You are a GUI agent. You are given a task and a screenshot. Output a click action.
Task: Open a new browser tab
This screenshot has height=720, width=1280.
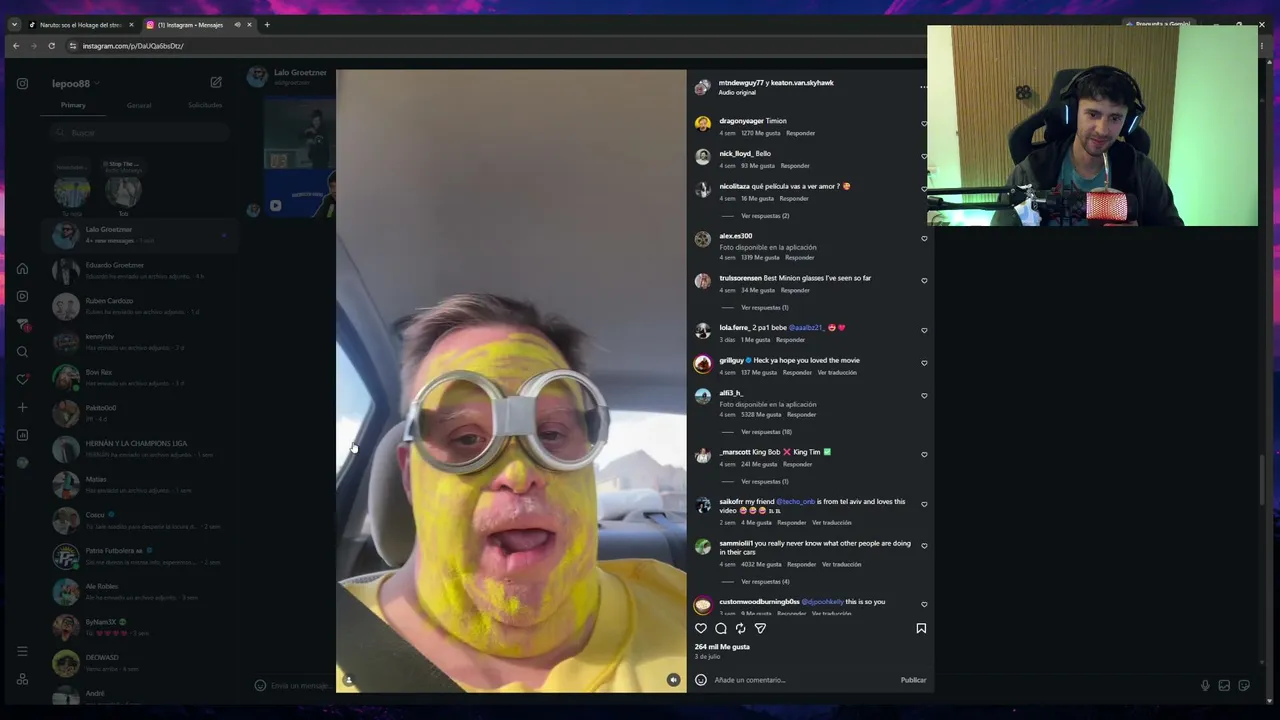pyautogui.click(x=267, y=24)
